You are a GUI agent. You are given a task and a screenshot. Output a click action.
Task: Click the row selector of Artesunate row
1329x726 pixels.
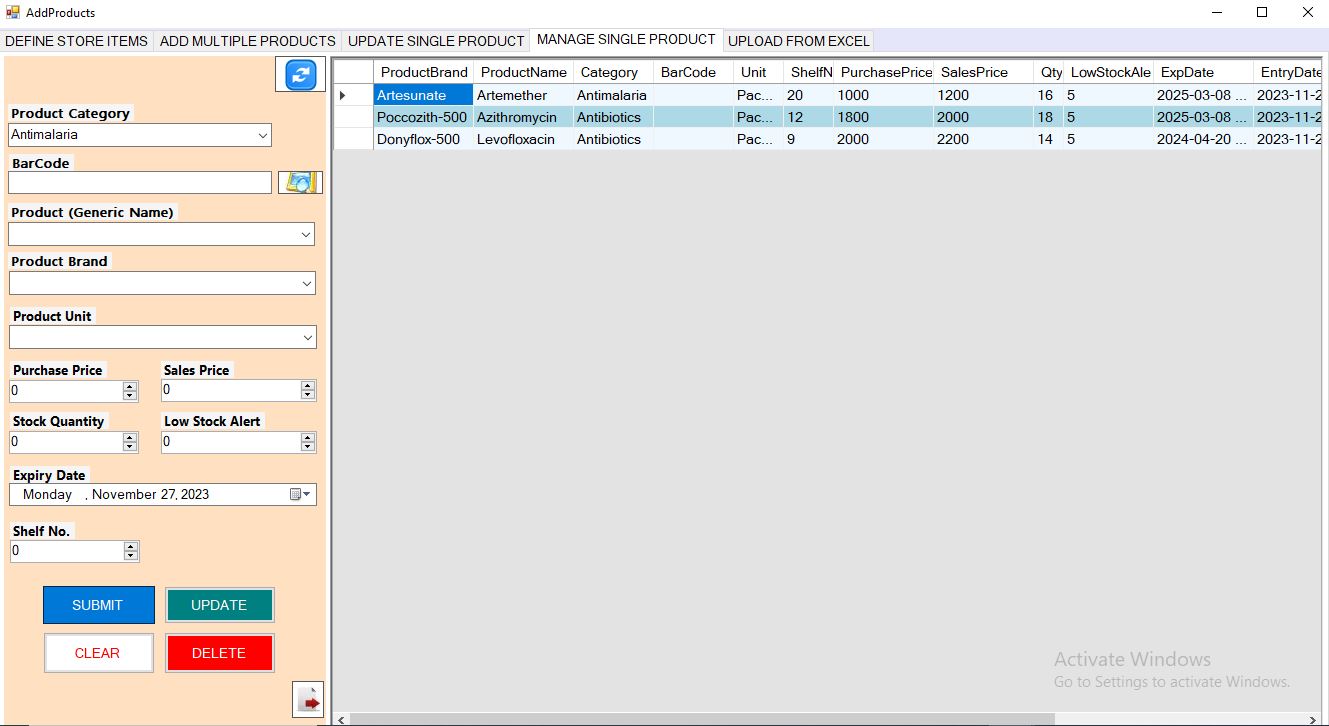[353, 95]
